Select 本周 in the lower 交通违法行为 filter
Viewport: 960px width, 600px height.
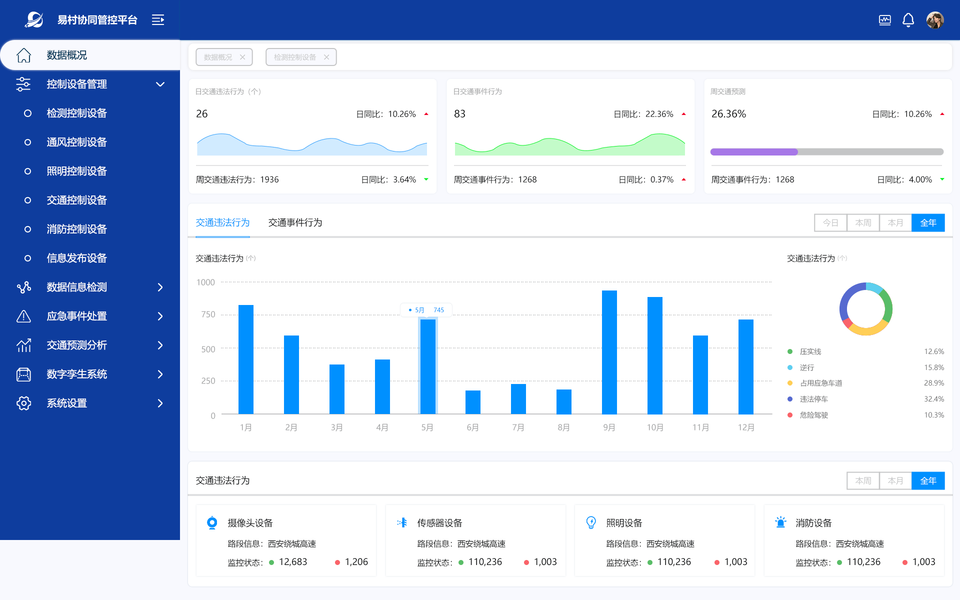pos(863,481)
